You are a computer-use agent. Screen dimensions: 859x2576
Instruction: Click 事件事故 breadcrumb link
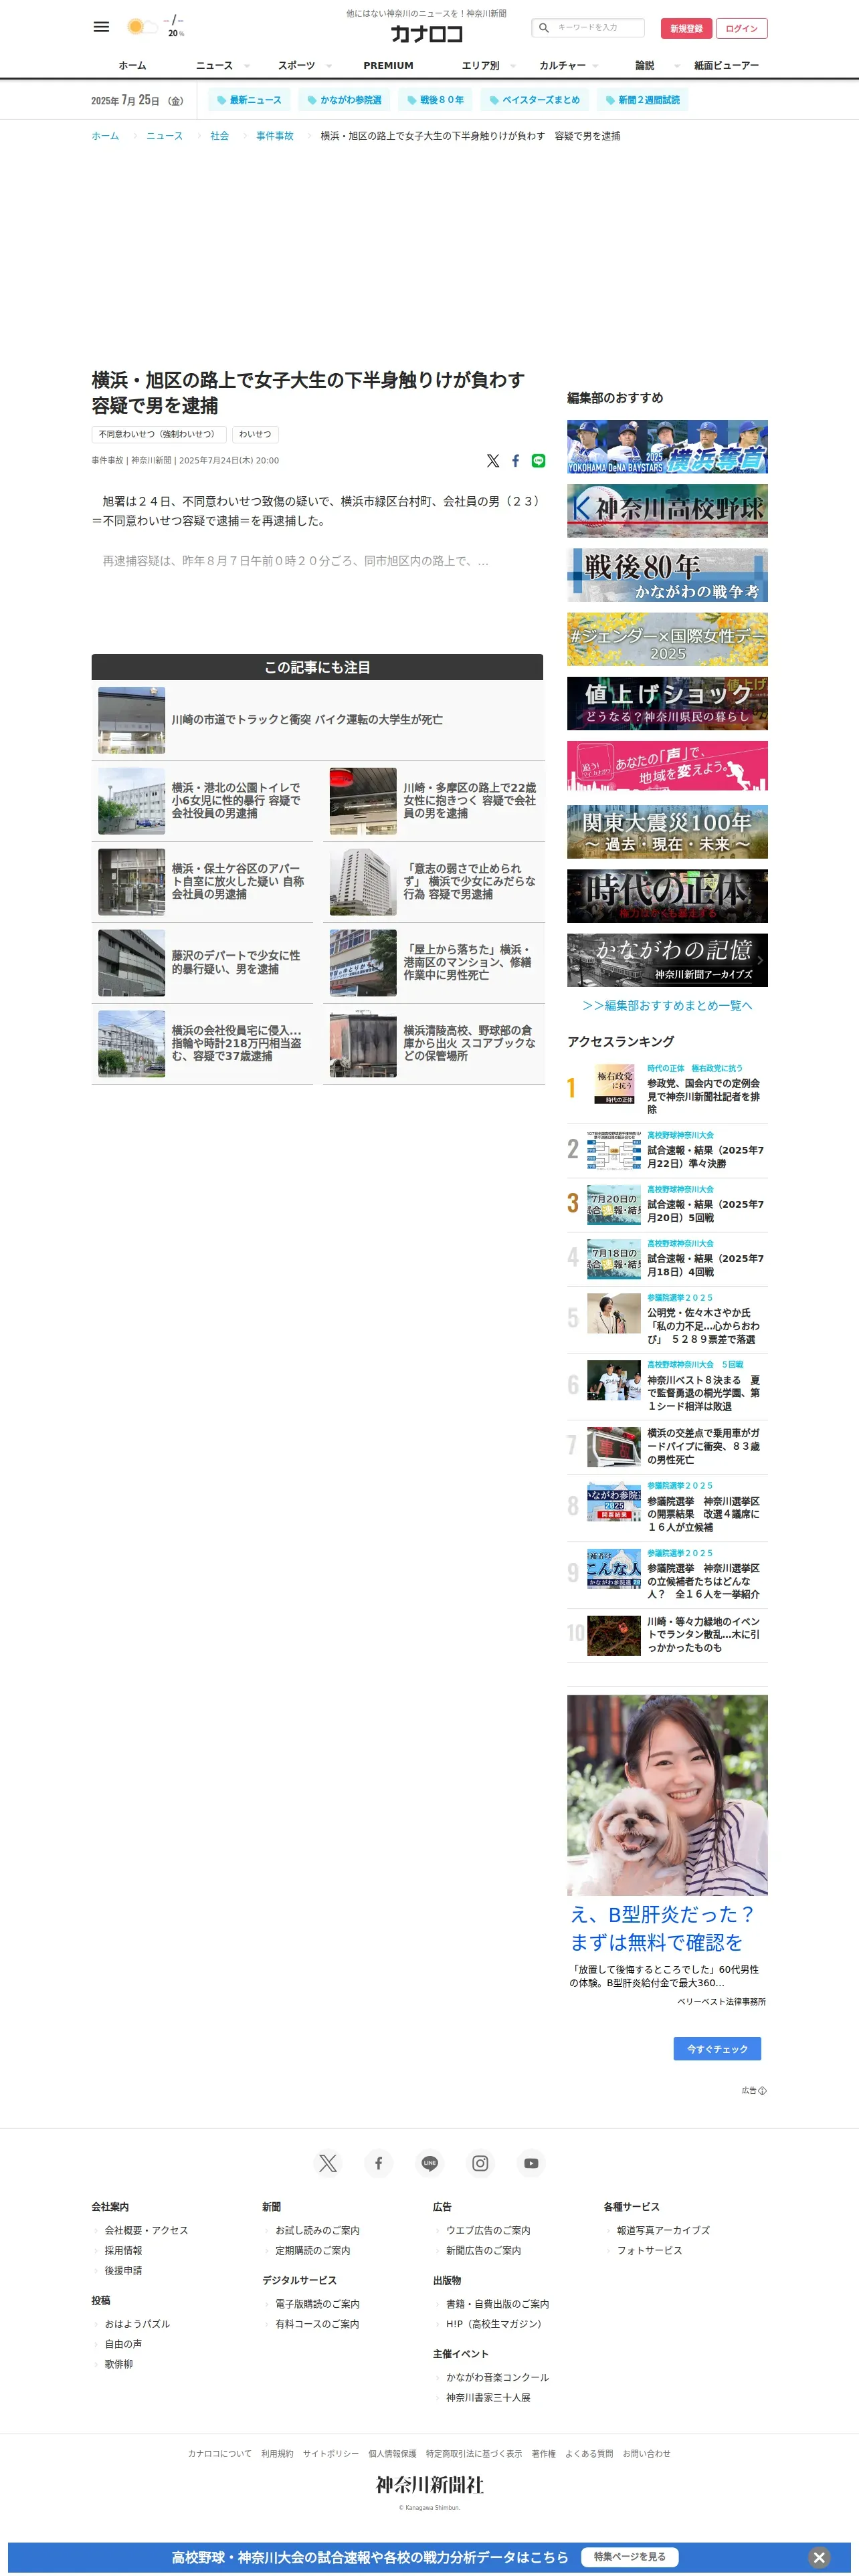[x=275, y=136]
